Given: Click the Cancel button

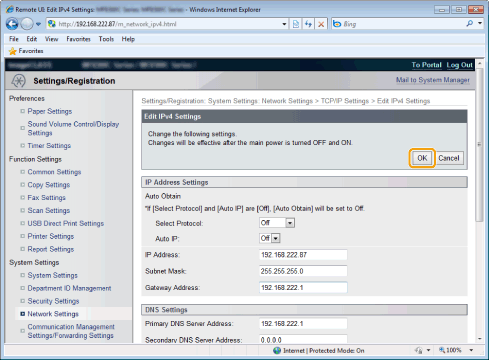Looking at the screenshot, I should (x=449, y=158).
